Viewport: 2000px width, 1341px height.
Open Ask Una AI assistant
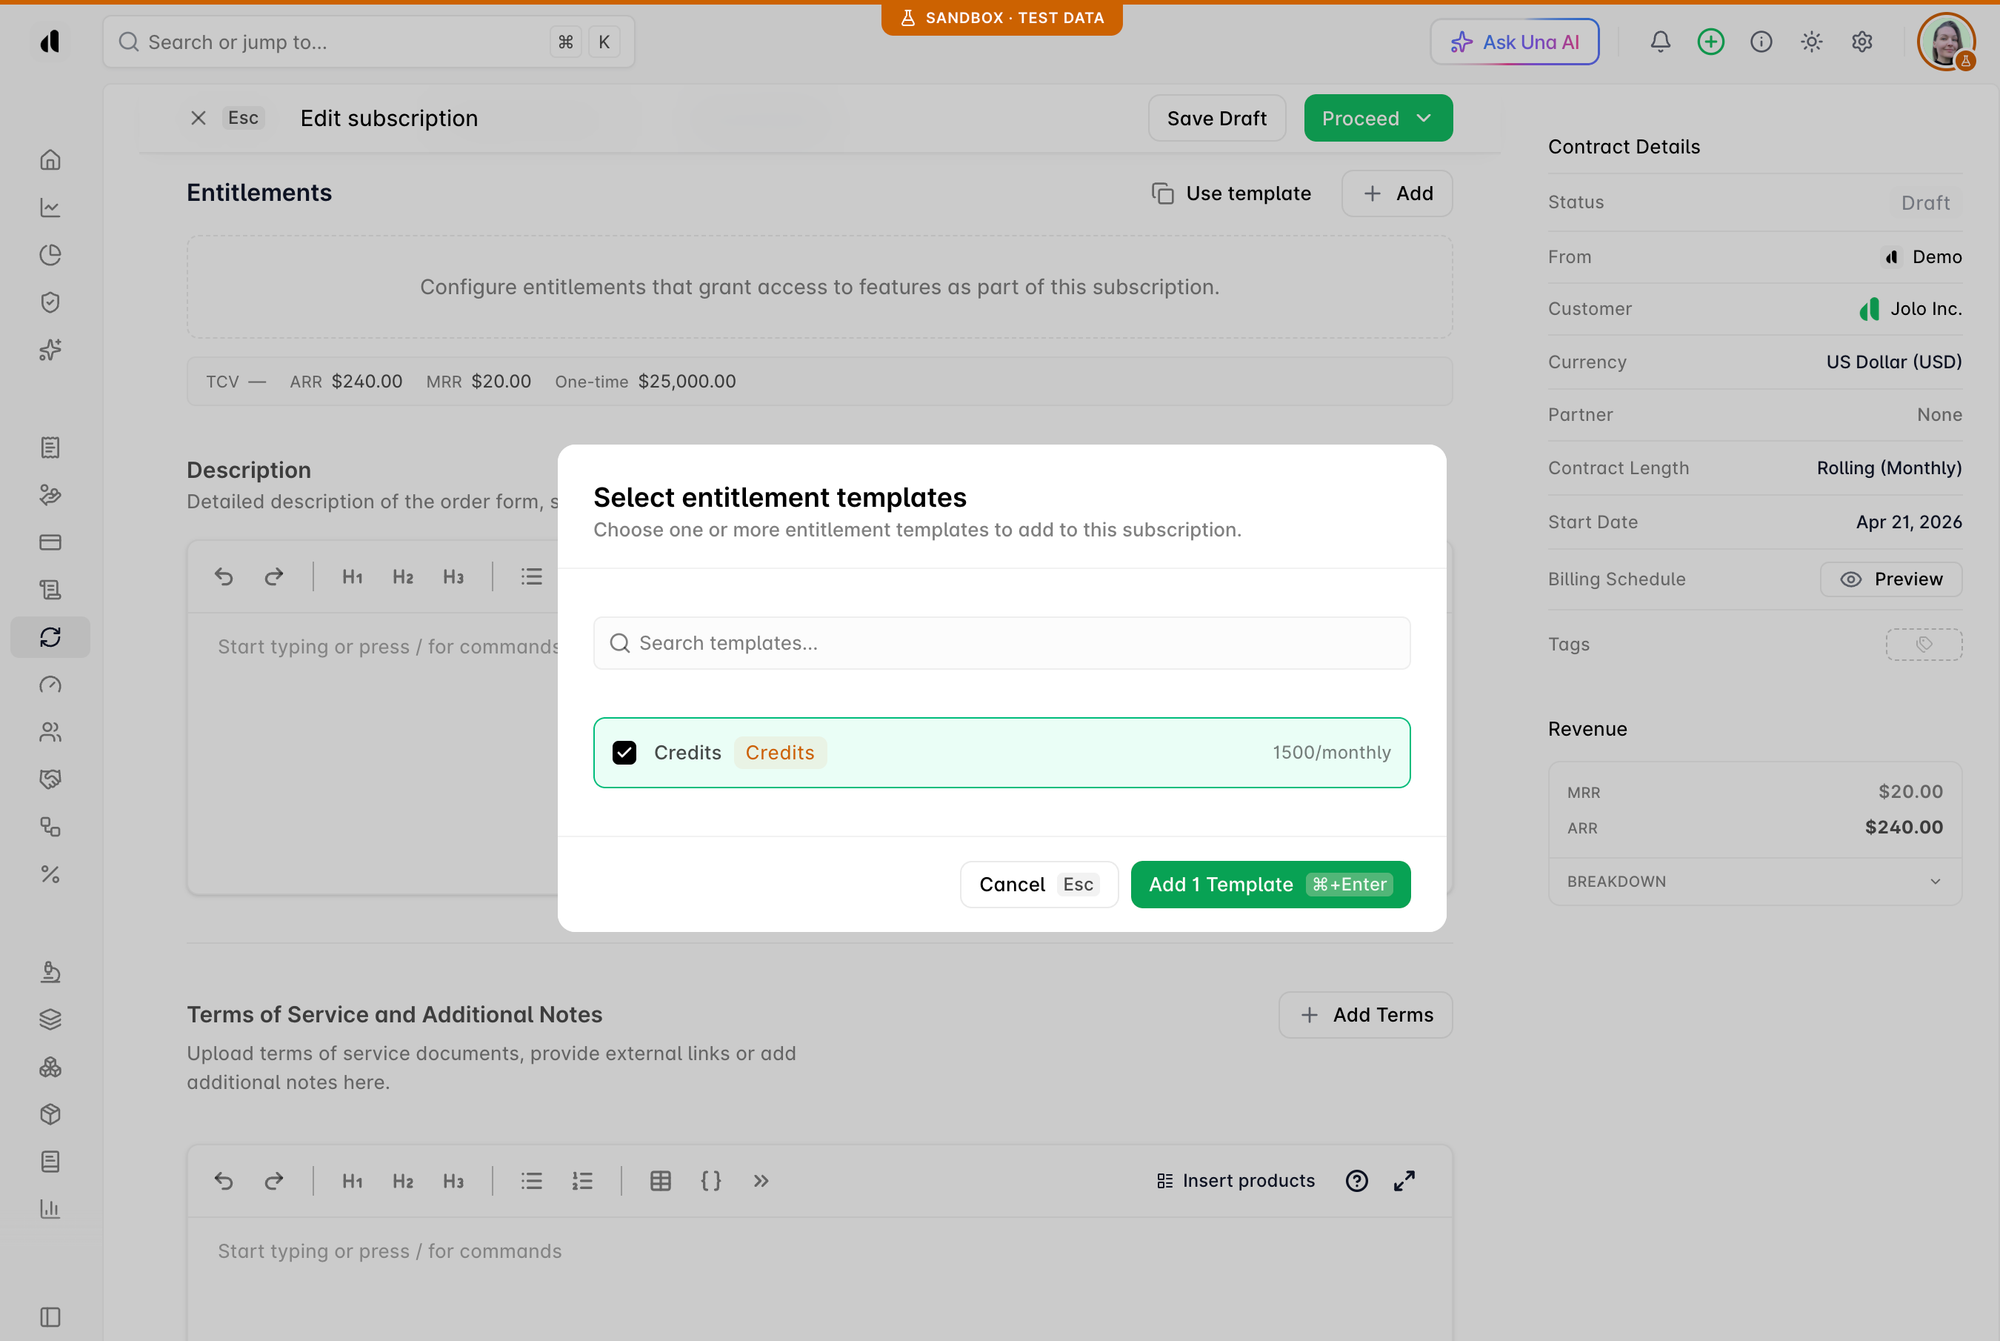coord(1514,42)
